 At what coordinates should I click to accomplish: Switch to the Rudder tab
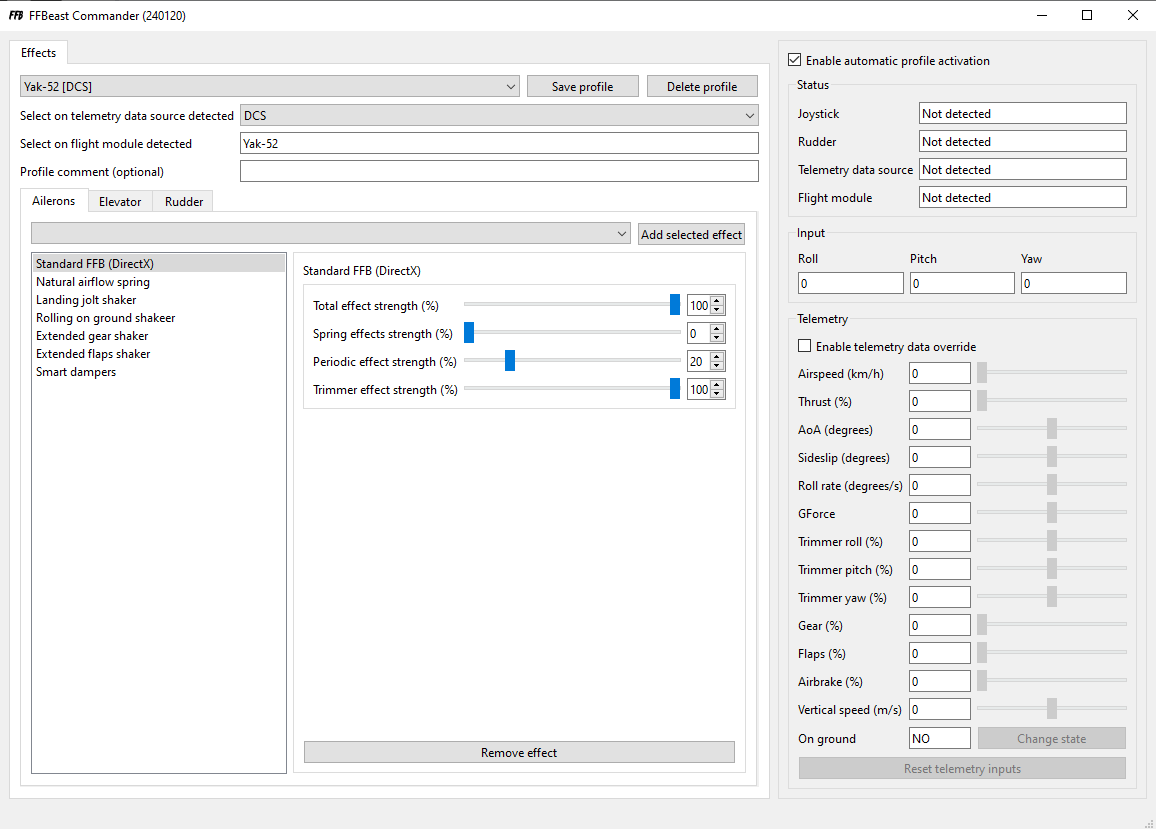click(x=184, y=201)
